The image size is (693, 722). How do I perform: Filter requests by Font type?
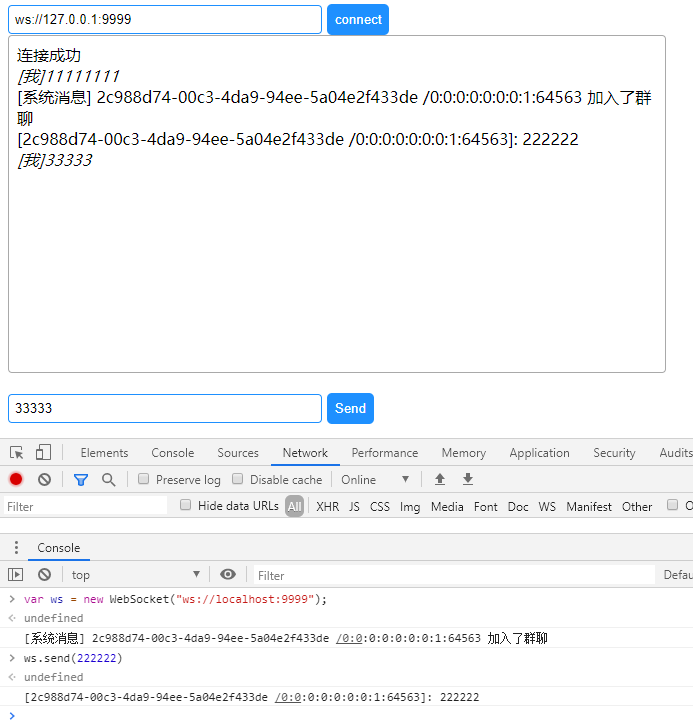(x=486, y=507)
